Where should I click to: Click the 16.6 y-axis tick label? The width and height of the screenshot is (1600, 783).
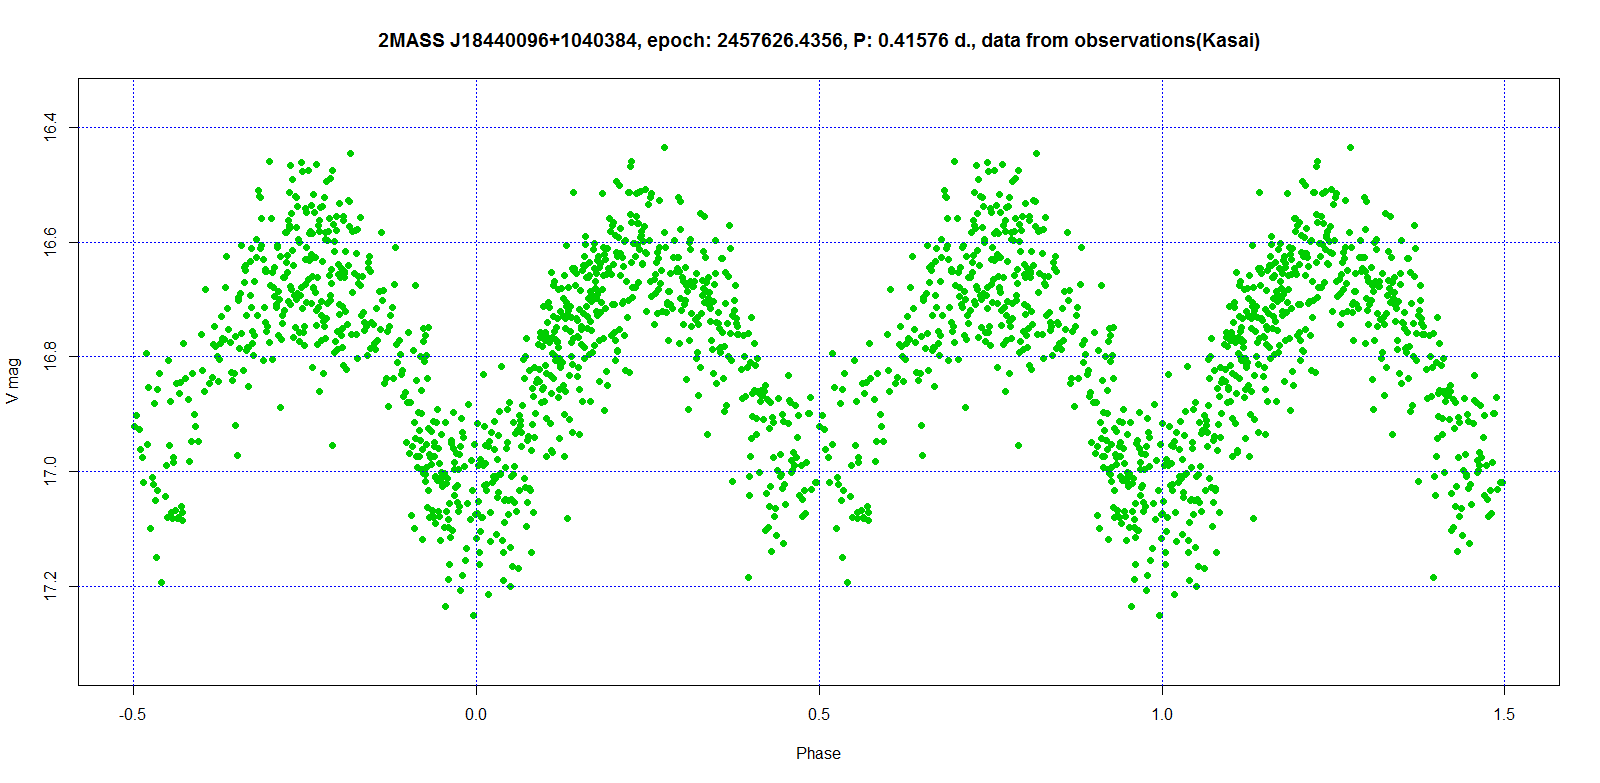coord(50,242)
